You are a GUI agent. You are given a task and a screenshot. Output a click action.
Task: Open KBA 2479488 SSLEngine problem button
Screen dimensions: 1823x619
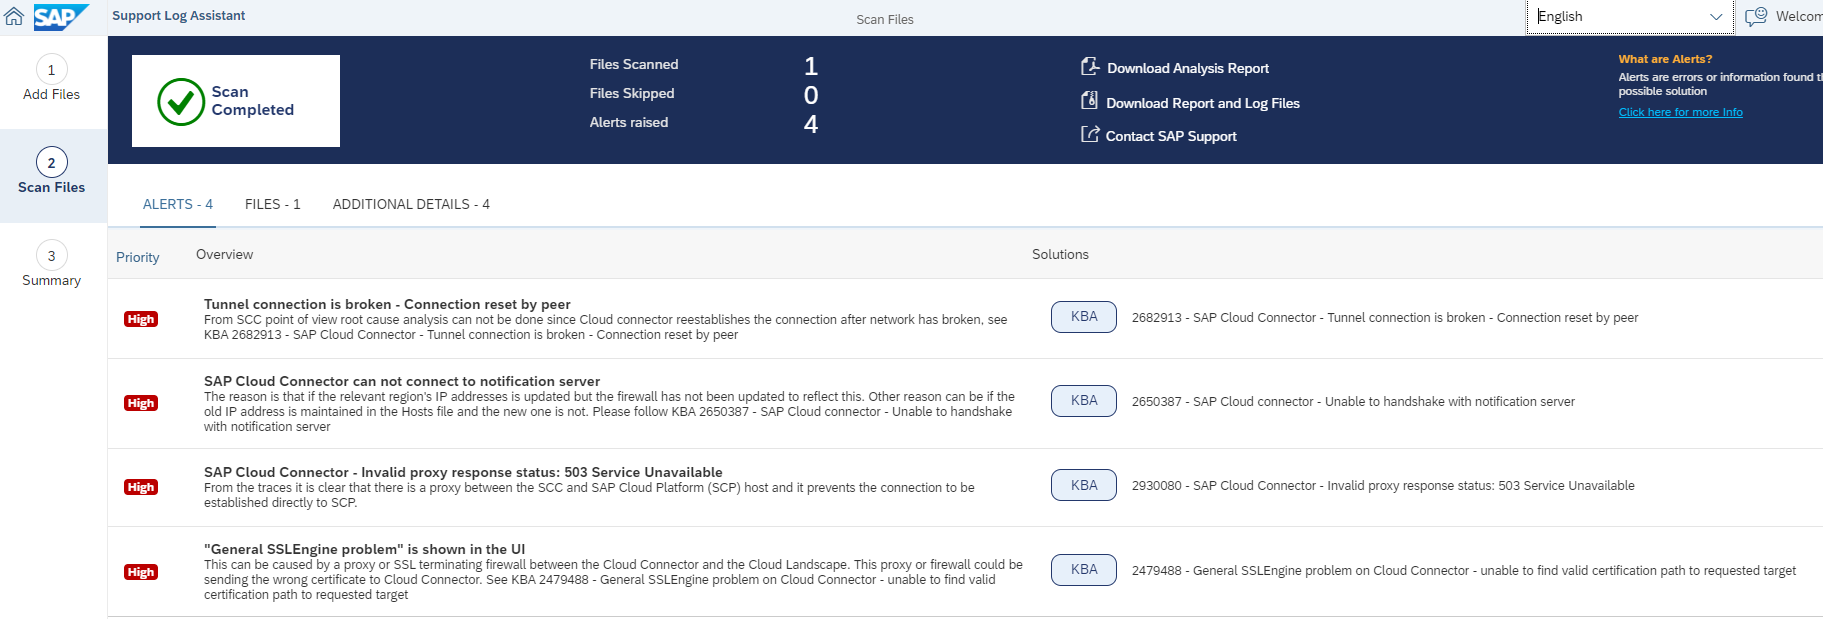point(1084,570)
